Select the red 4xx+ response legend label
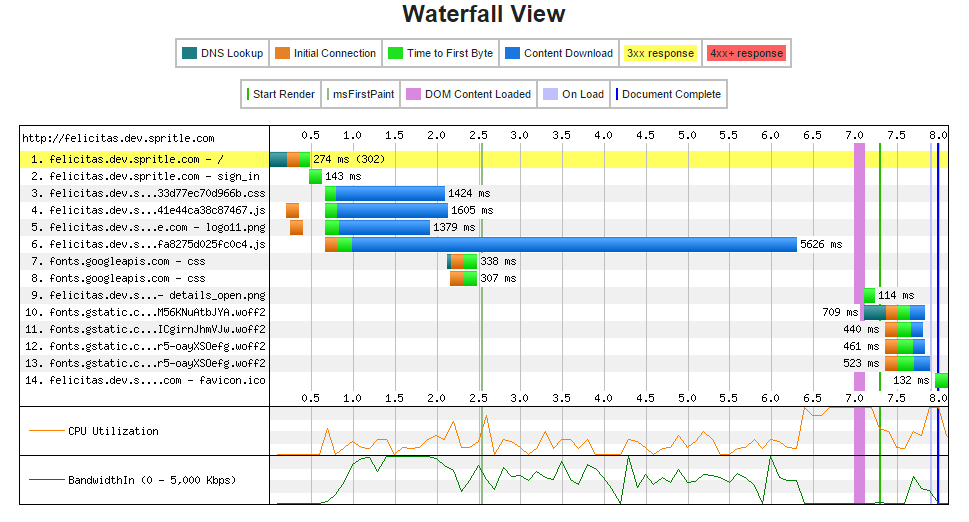Image resolution: width=969 pixels, height=522 pixels. tap(746, 53)
